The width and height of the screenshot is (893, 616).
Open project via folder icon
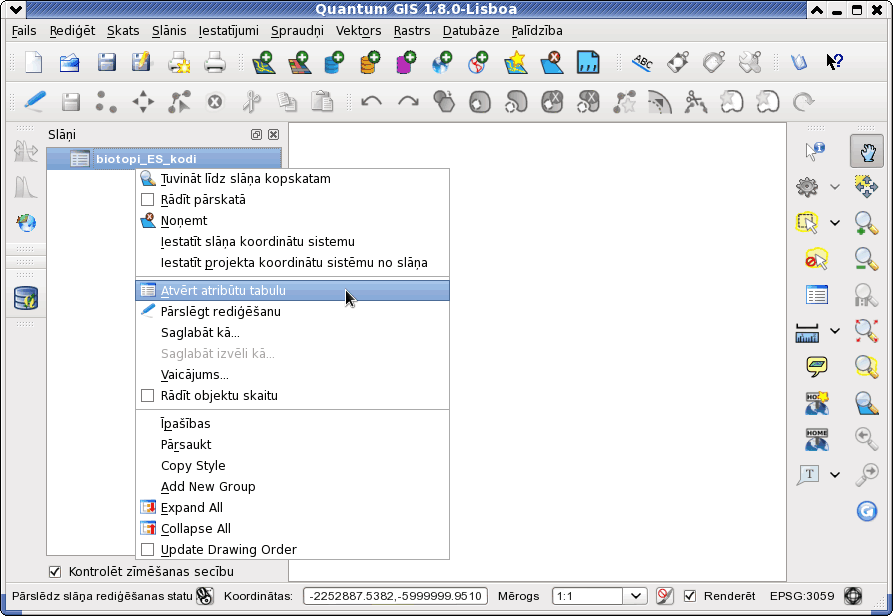(x=69, y=62)
